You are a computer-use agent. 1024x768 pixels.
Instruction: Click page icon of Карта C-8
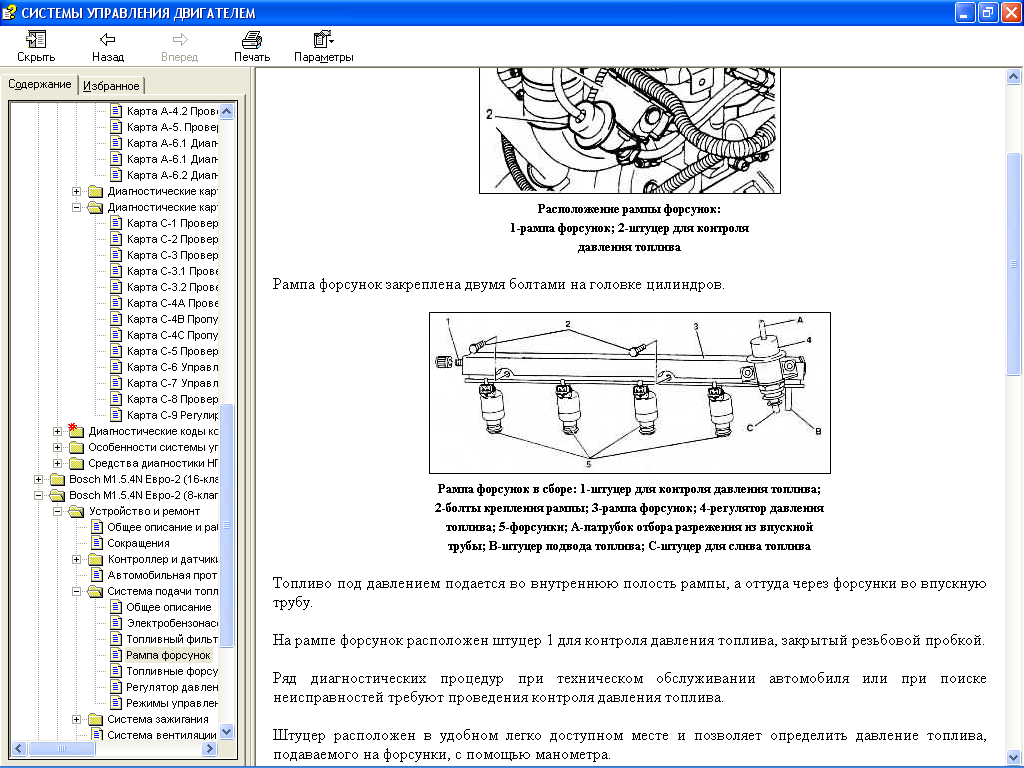pyautogui.click(x=116, y=399)
